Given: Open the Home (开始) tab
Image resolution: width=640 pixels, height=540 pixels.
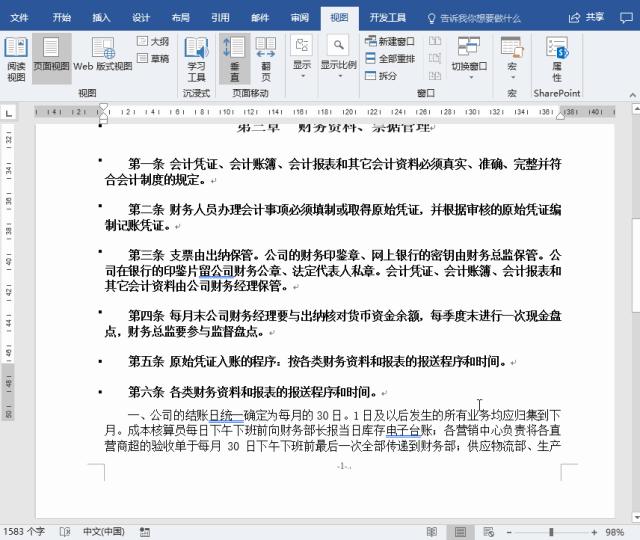Looking at the screenshot, I should click(62, 18).
